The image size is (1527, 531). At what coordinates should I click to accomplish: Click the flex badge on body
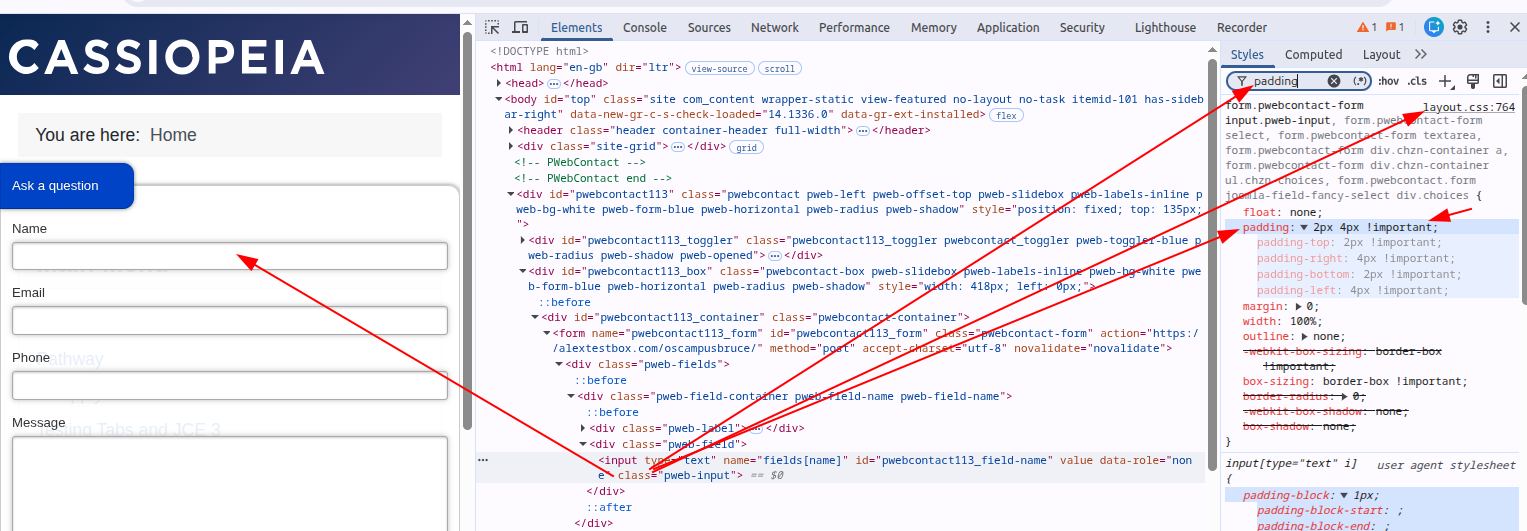tap(1005, 116)
